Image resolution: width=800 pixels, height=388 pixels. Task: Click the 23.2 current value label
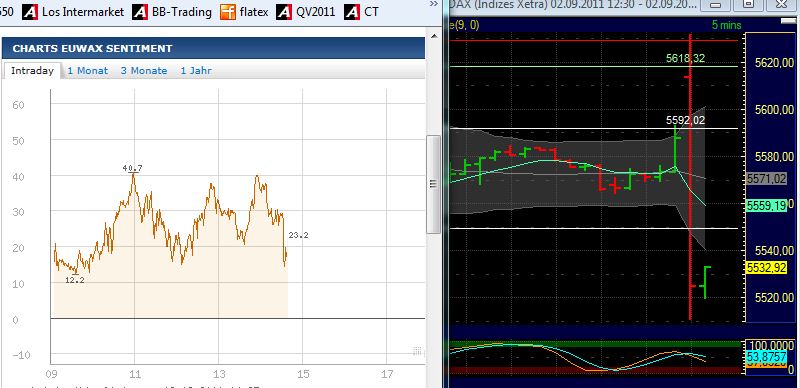298,235
